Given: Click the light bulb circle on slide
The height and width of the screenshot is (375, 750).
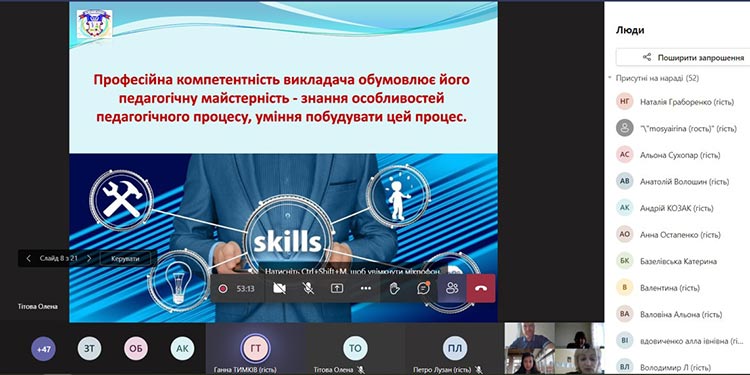Looking at the screenshot, I should (x=178, y=280).
